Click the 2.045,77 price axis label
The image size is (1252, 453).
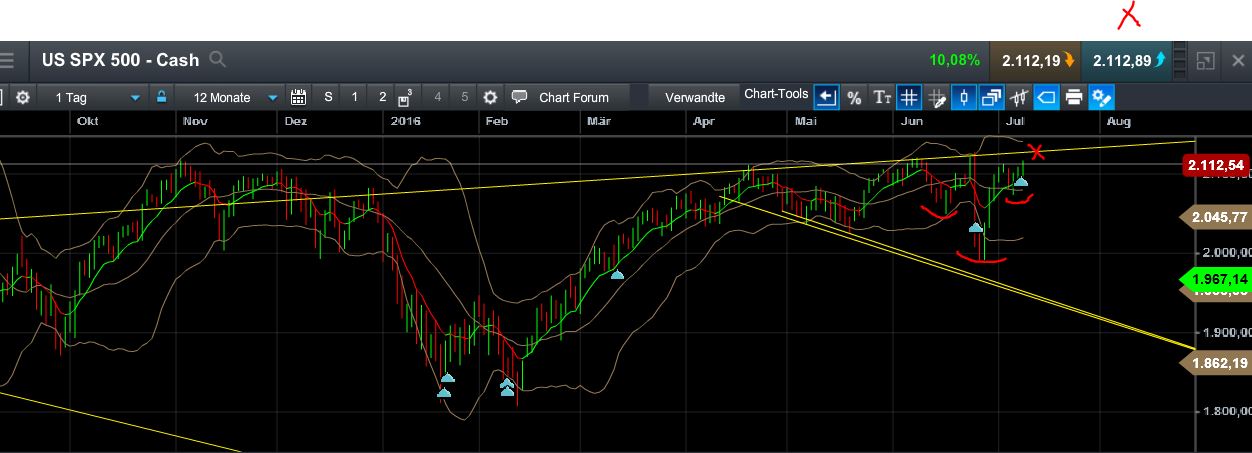pyautogui.click(x=1215, y=217)
